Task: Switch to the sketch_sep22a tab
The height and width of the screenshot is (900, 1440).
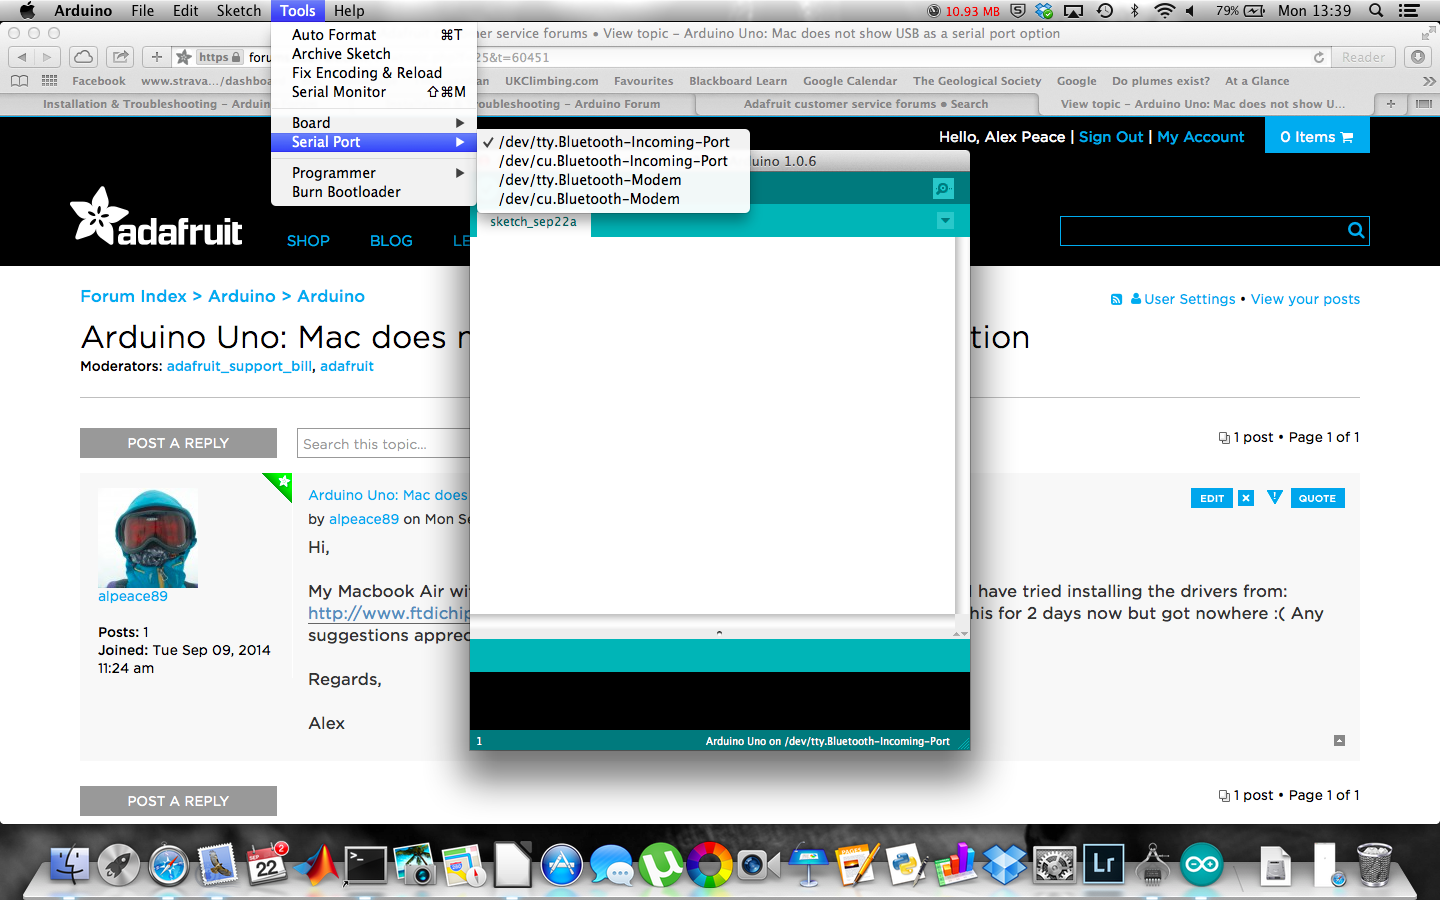Action: point(533,222)
